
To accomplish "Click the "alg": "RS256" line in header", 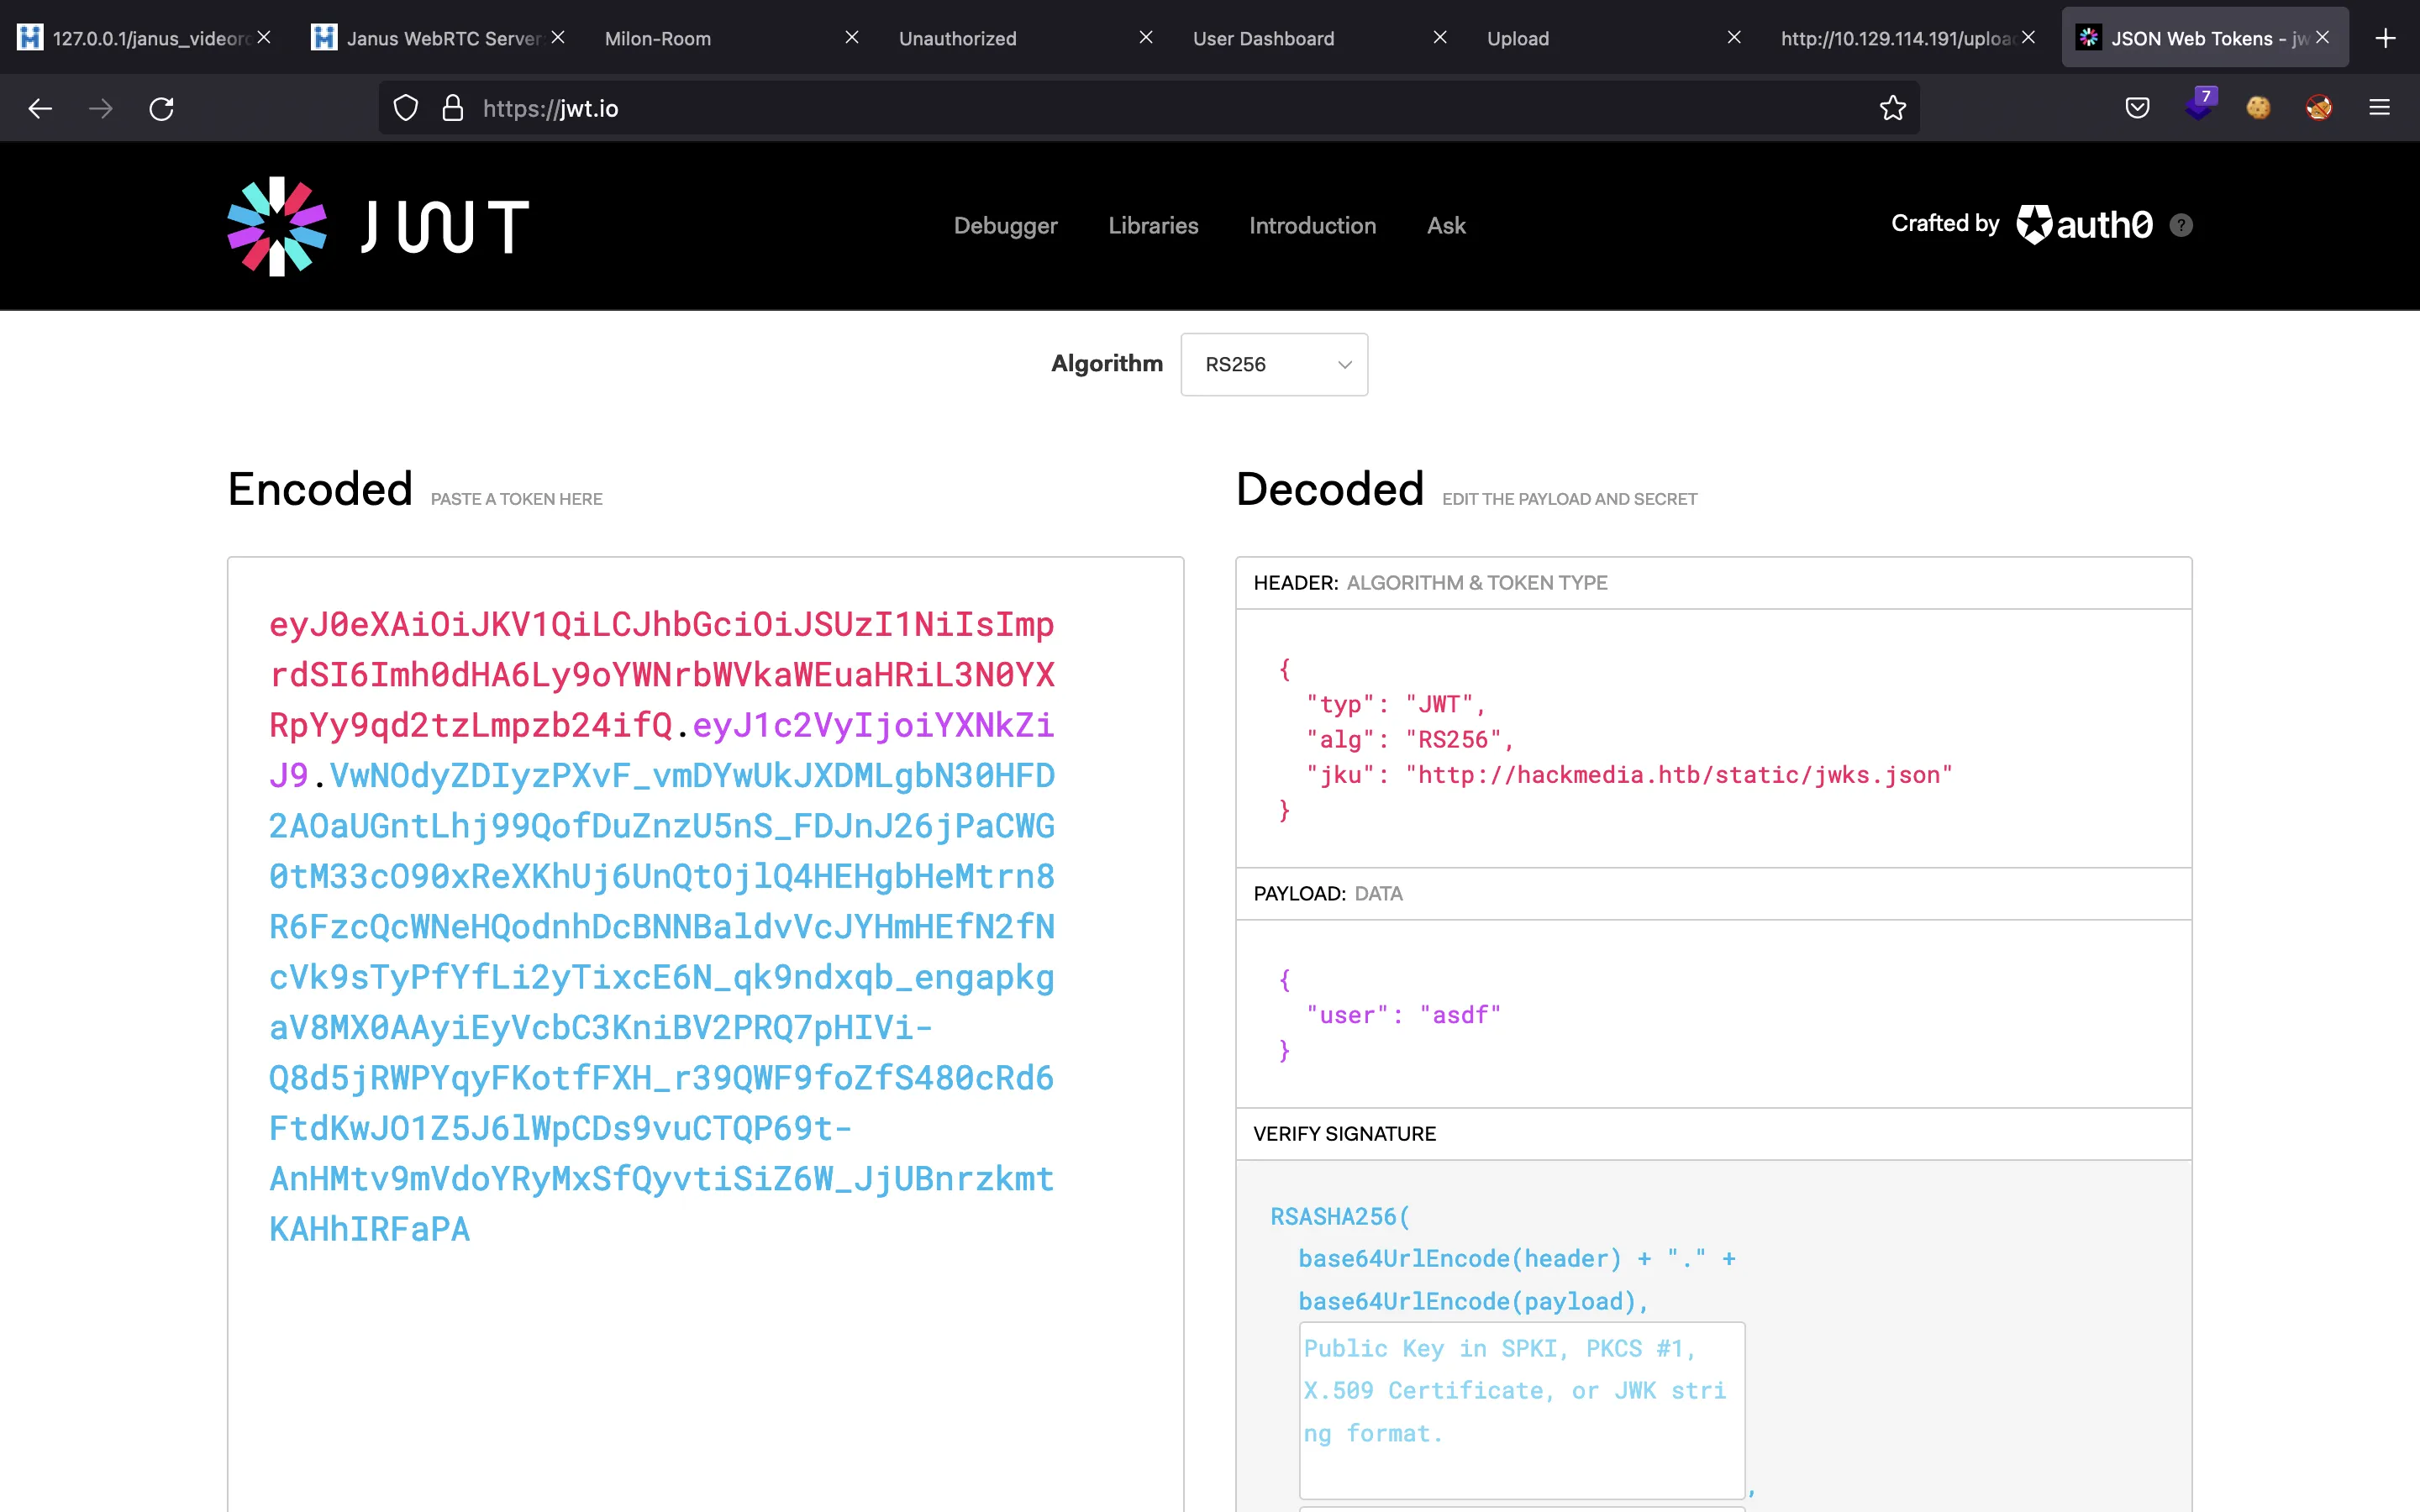I will pyautogui.click(x=1410, y=740).
